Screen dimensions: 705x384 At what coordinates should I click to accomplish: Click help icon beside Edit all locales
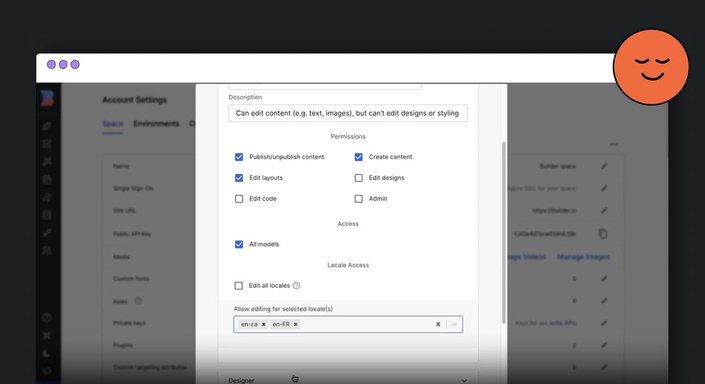pyautogui.click(x=296, y=286)
